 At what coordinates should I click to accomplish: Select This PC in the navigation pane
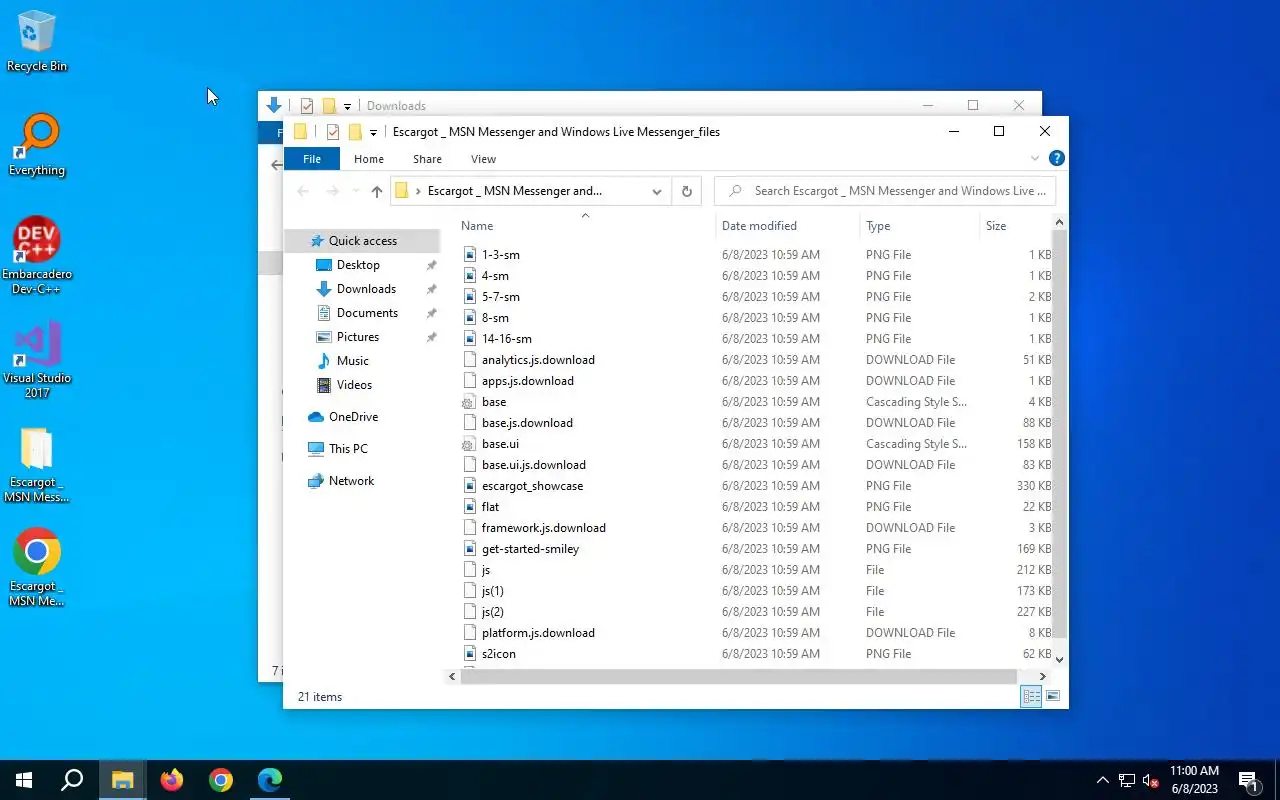point(348,449)
